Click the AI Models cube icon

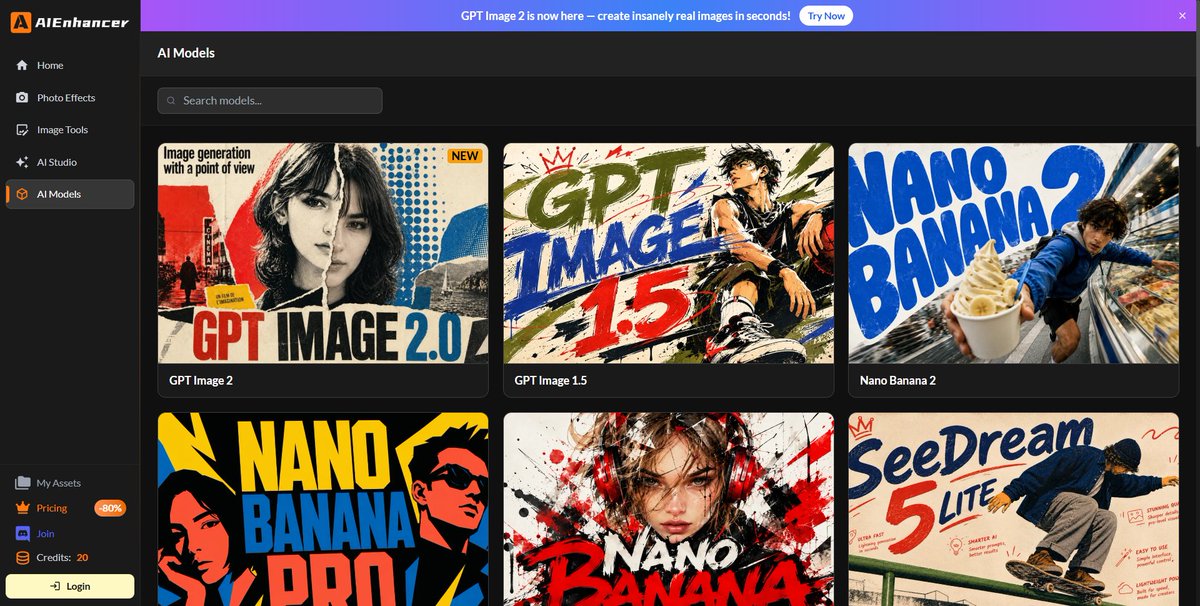pos(22,194)
